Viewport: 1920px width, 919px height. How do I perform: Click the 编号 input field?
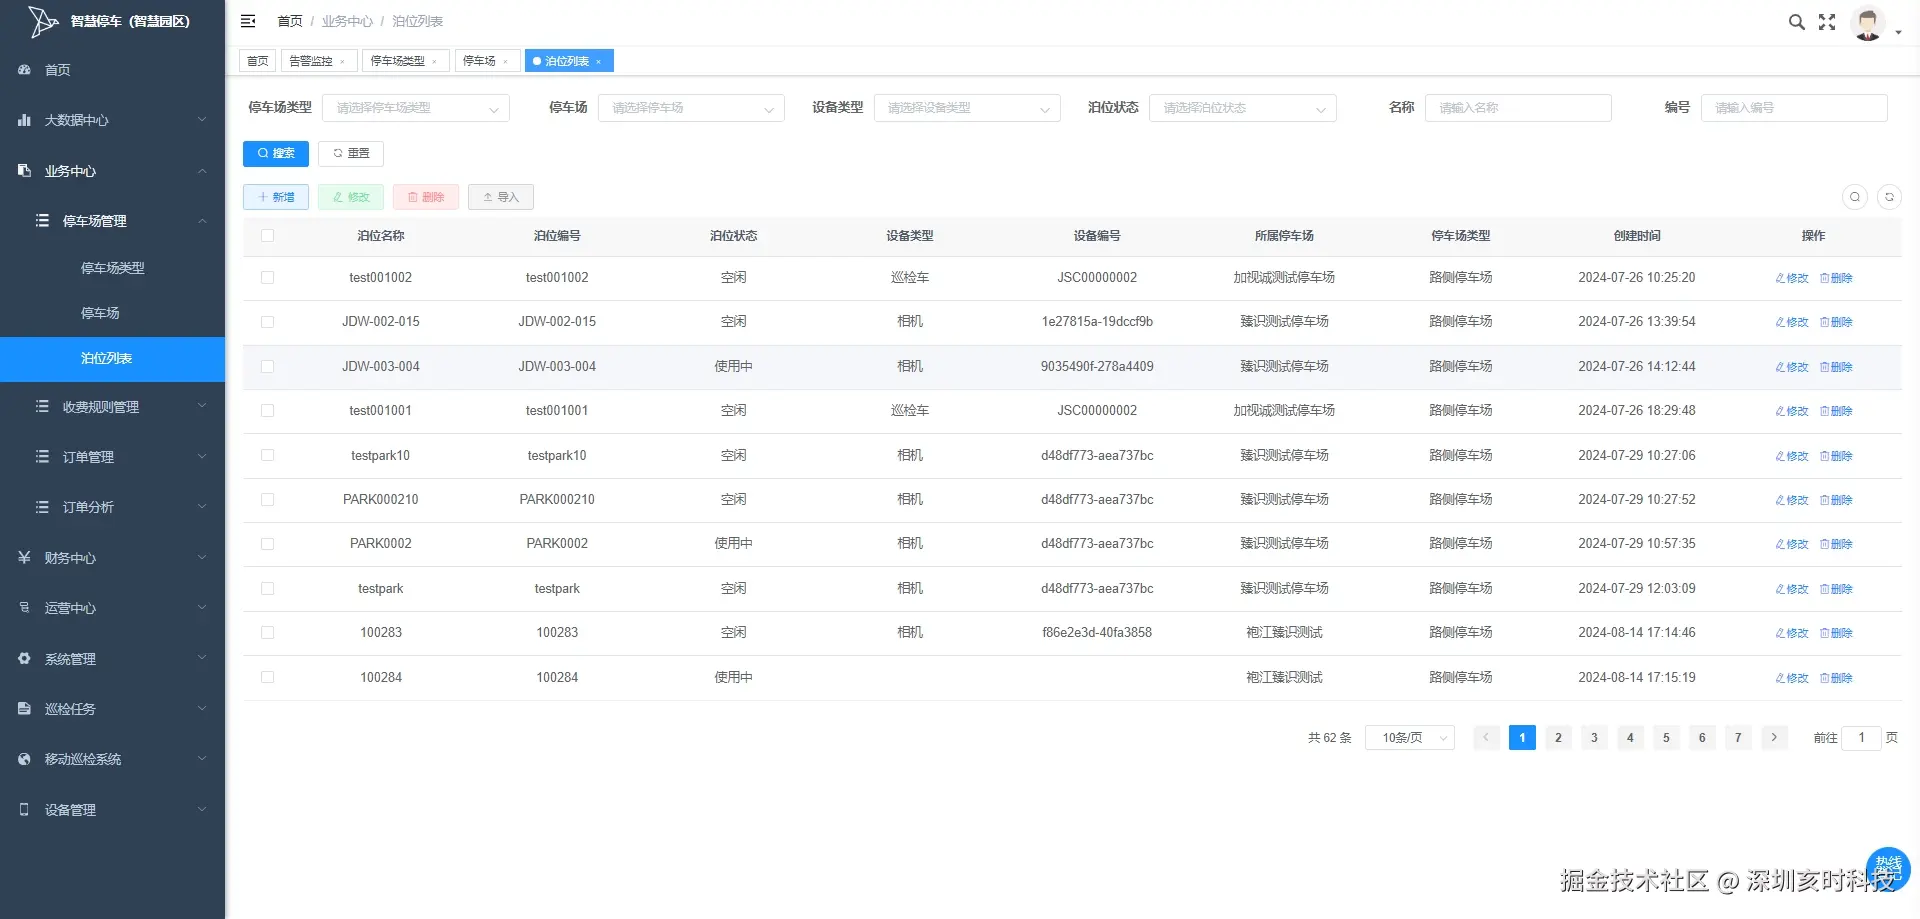(x=1794, y=108)
